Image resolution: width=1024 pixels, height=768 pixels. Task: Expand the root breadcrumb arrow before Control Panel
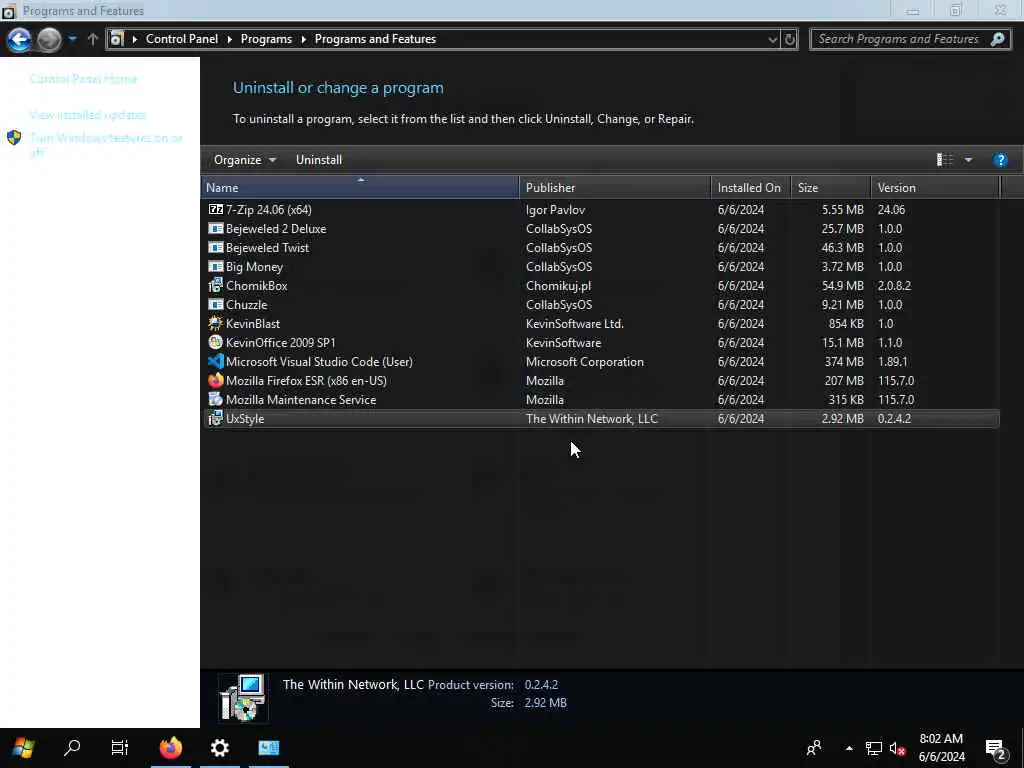pyautogui.click(x=135, y=39)
